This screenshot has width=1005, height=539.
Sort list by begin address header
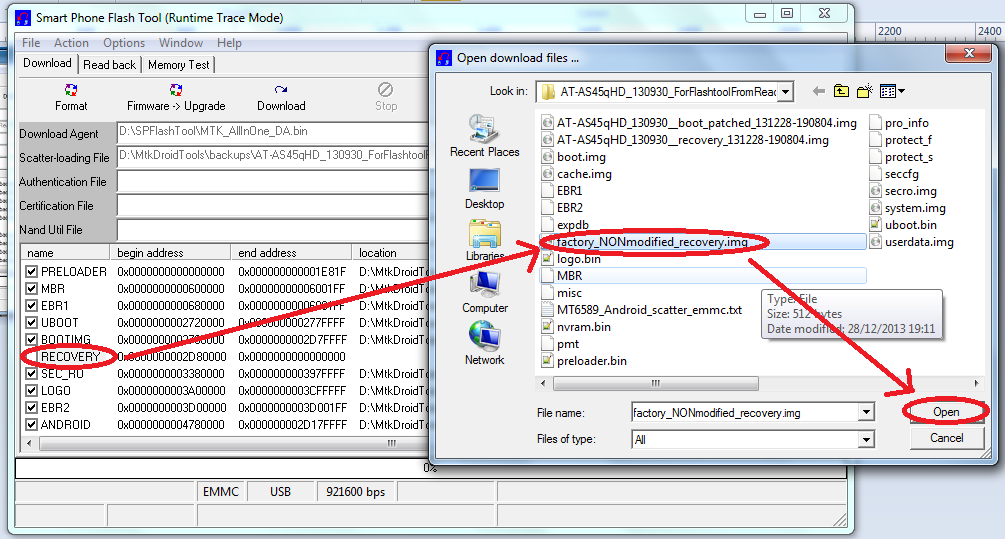tap(170, 253)
